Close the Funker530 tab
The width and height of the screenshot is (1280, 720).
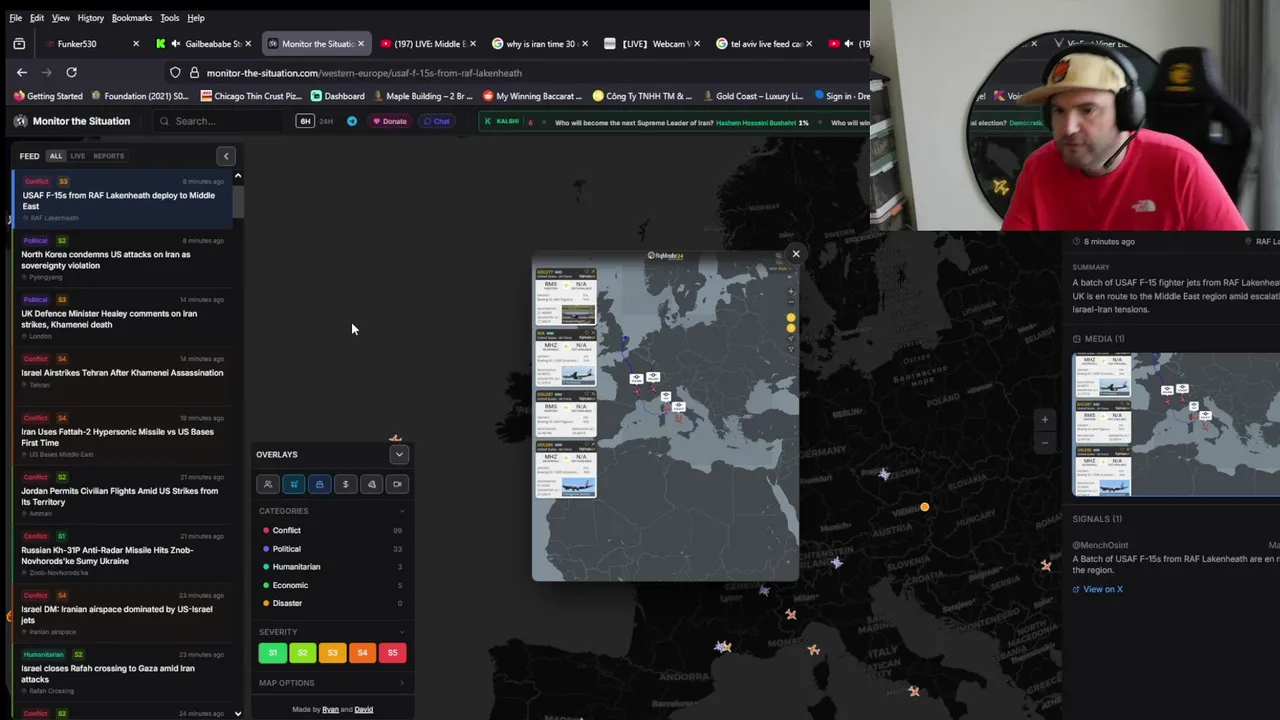pos(136,44)
